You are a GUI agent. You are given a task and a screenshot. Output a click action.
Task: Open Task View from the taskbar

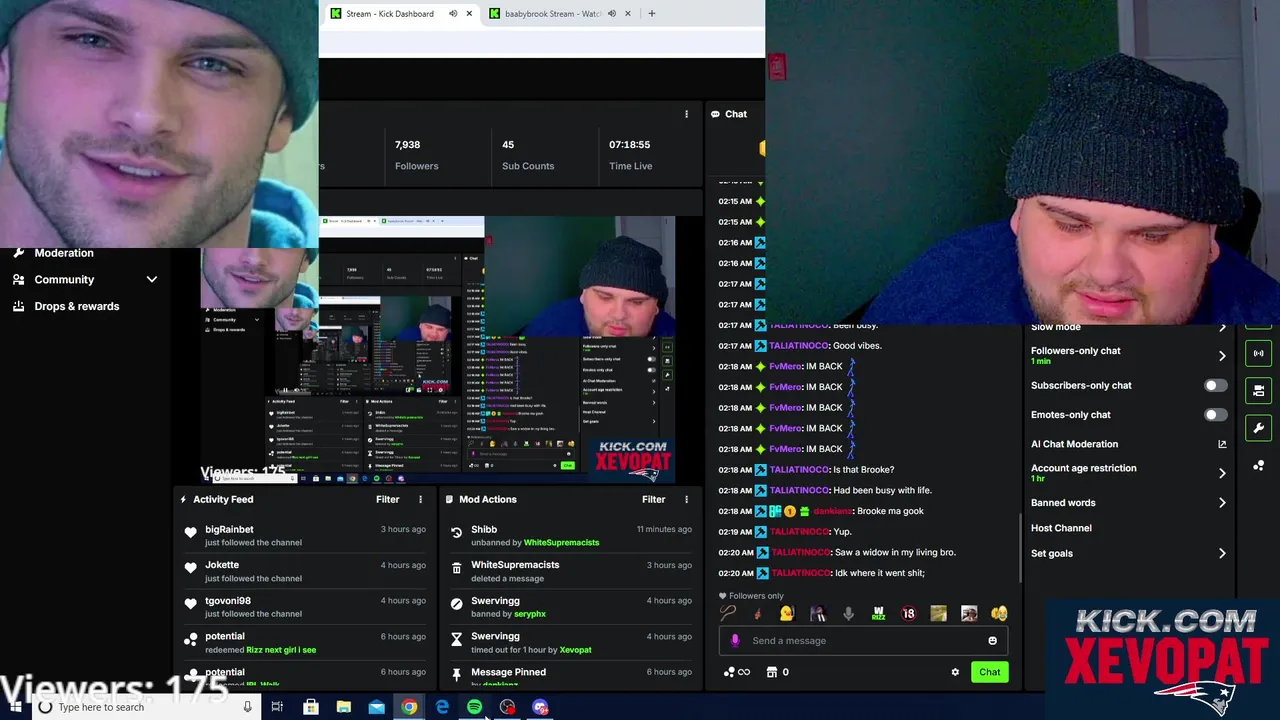click(x=277, y=707)
